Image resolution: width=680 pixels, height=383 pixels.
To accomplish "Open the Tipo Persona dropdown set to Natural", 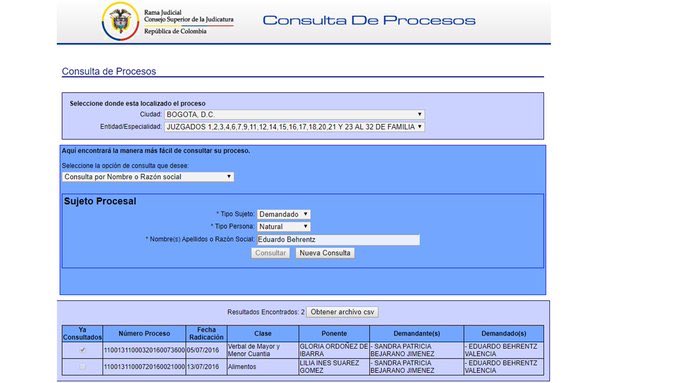I will [284, 226].
